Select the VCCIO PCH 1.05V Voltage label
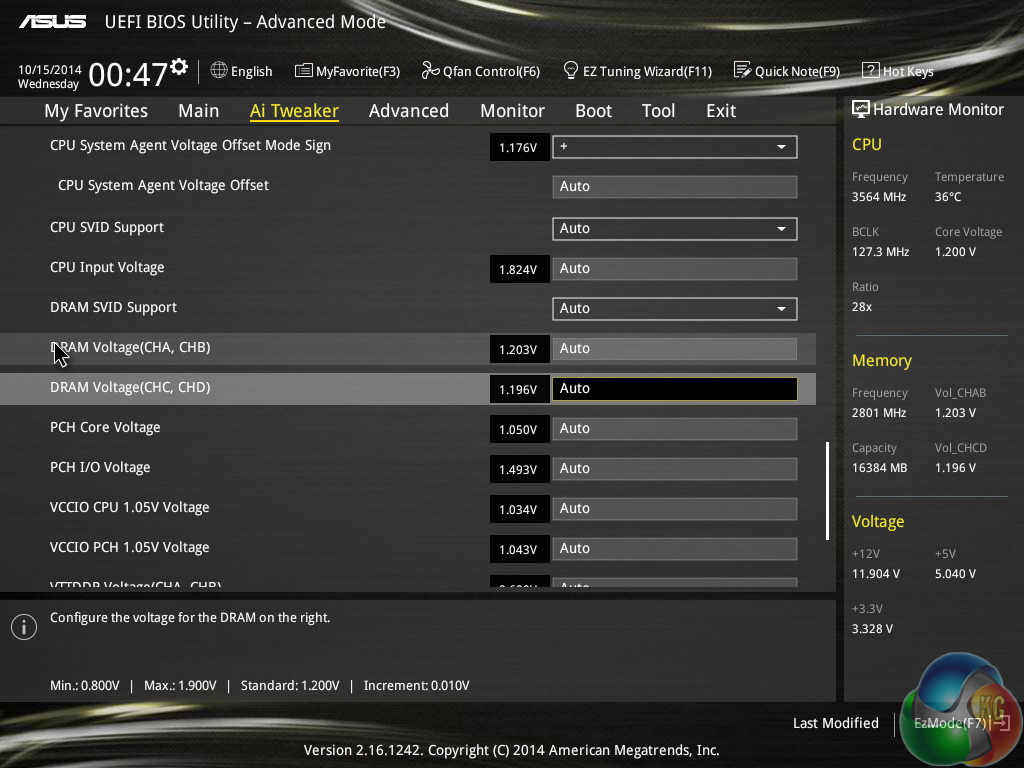Screen dimensions: 1024x768 click(129, 547)
